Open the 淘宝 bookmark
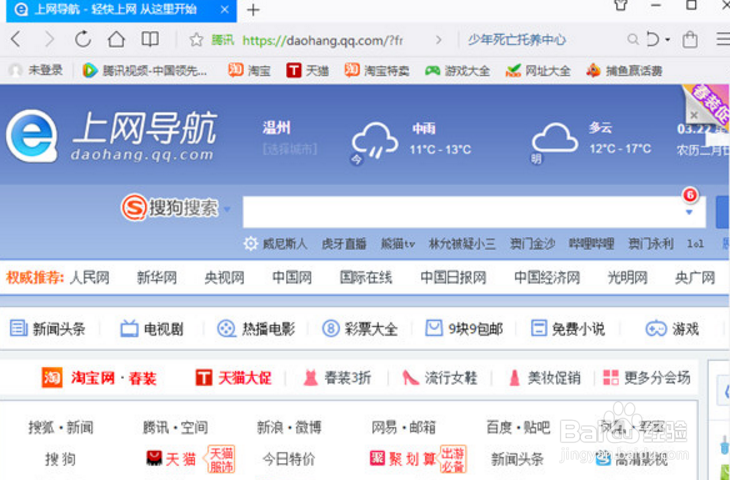Viewport: 730px width, 480px height. coord(249,71)
